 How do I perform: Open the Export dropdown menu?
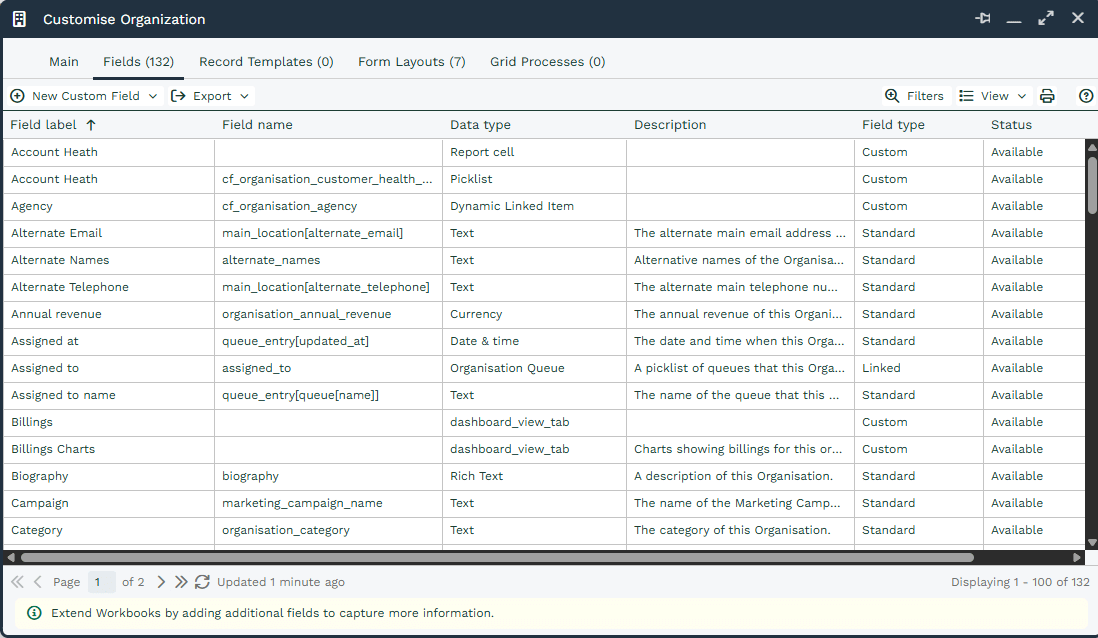[x=210, y=96]
